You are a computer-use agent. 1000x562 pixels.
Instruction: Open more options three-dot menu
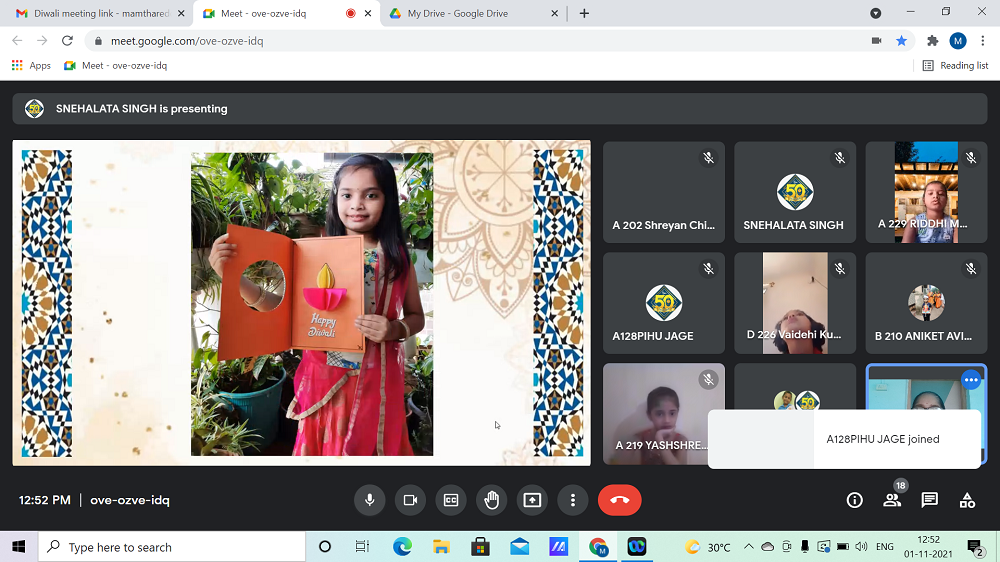573,500
